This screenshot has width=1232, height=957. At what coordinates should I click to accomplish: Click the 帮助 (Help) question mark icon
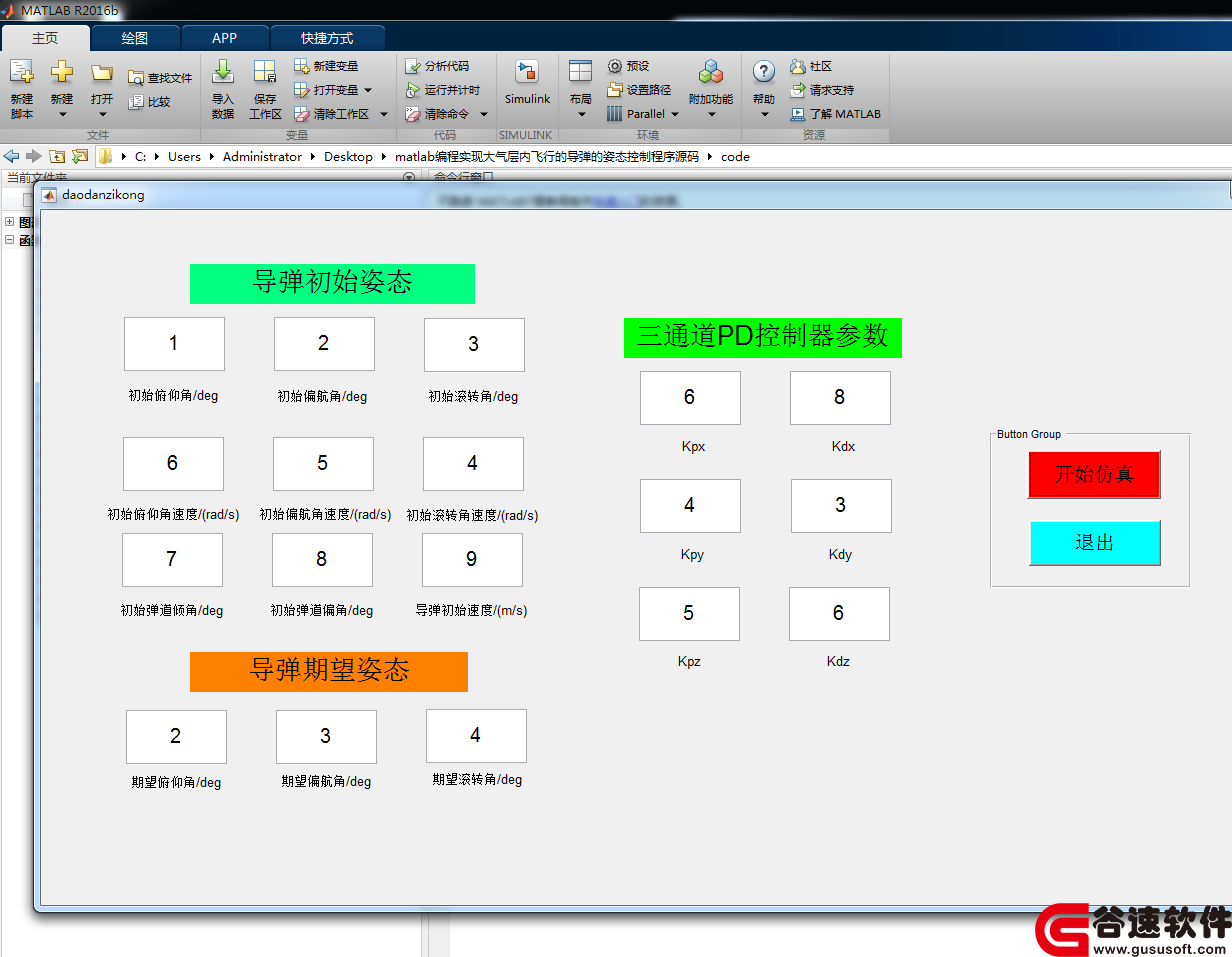point(764,71)
